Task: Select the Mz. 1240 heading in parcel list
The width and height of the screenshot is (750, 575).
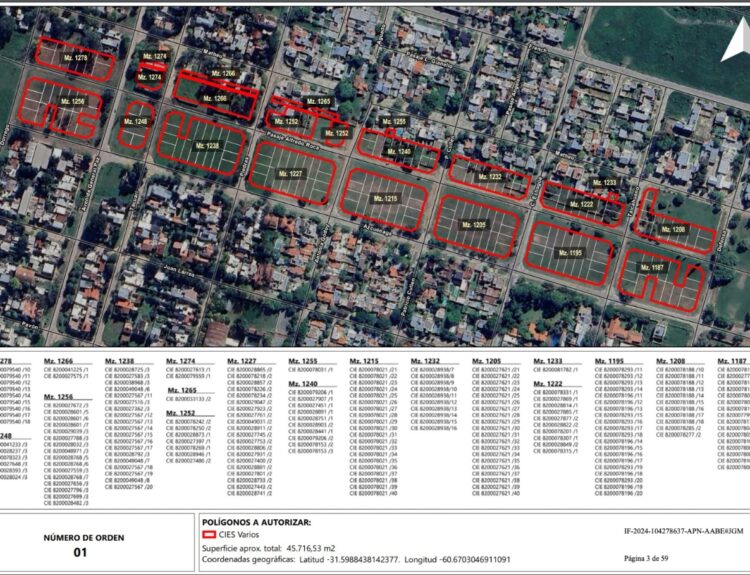Action: (x=303, y=383)
